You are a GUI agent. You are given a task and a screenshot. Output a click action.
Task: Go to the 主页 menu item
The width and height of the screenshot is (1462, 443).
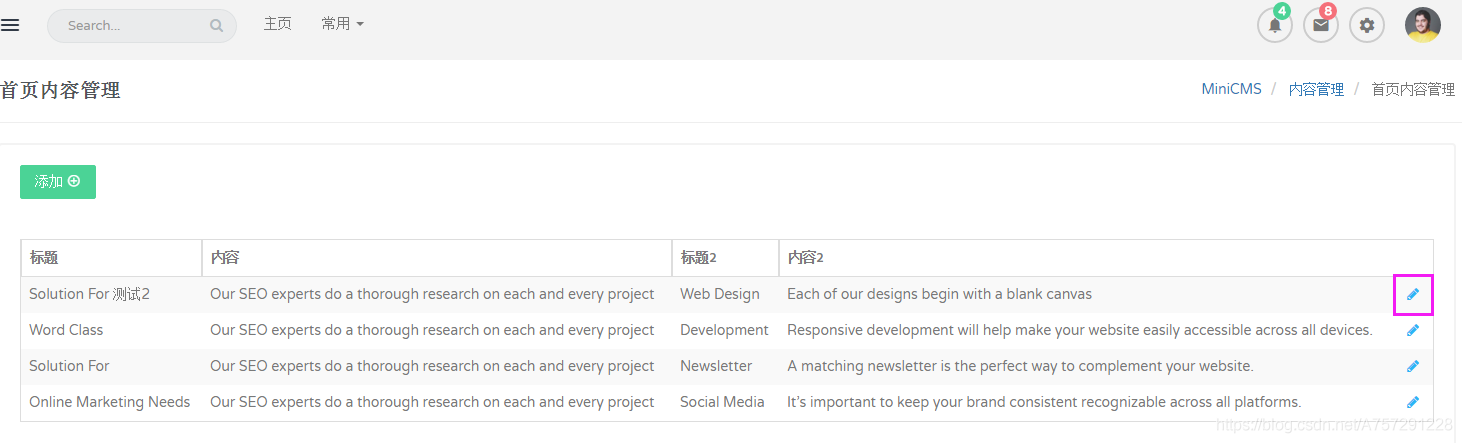pos(277,24)
